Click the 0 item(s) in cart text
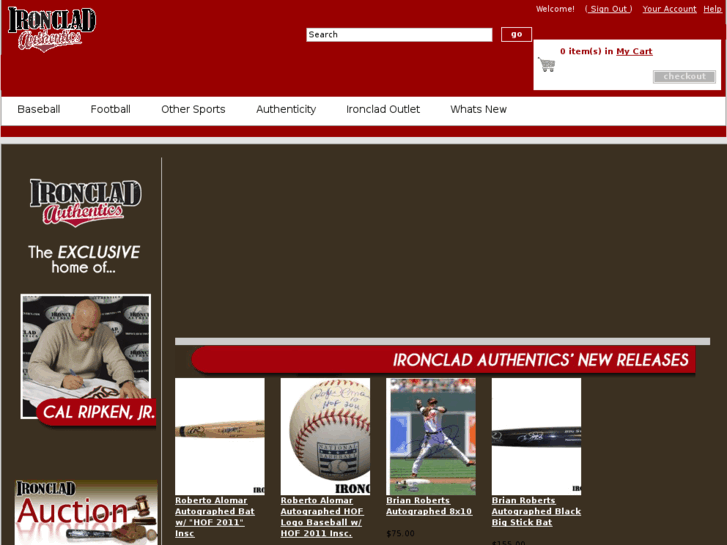The width and height of the screenshot is (727, 545). (587, 51)
